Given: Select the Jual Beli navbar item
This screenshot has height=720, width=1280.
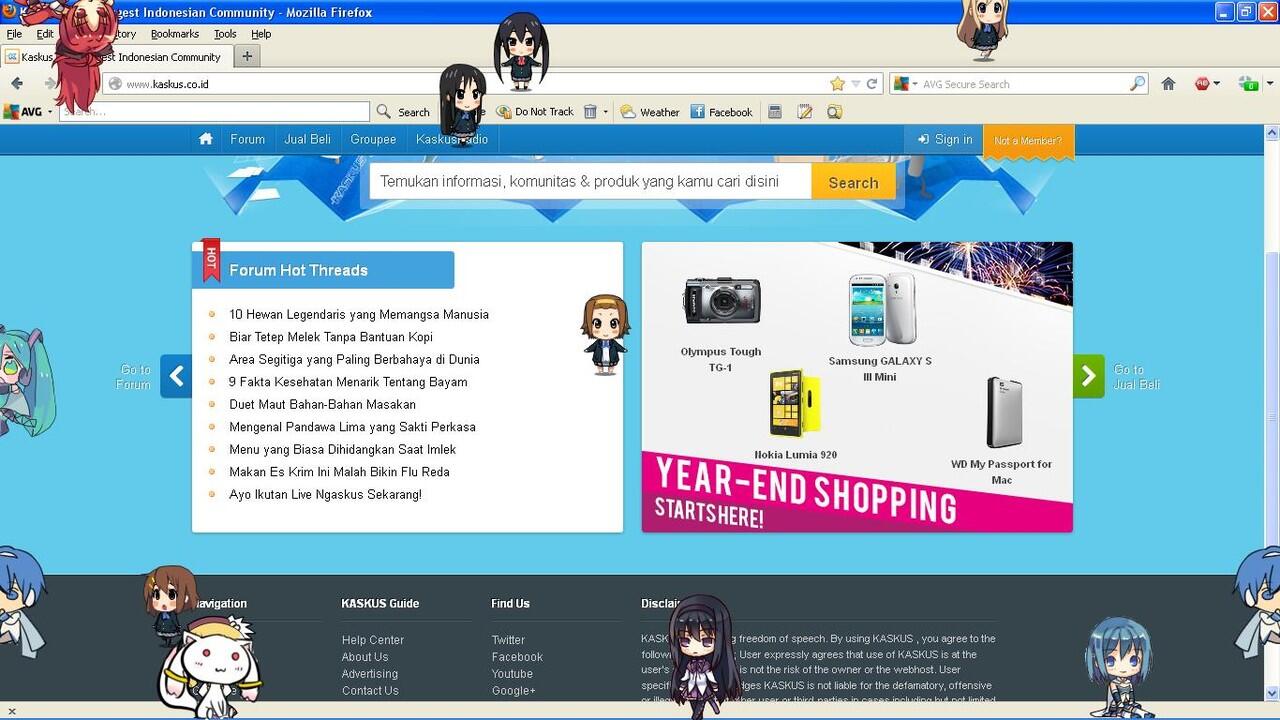Looking at the screenshot, I should pyautogui.click(x=307, y=139).
